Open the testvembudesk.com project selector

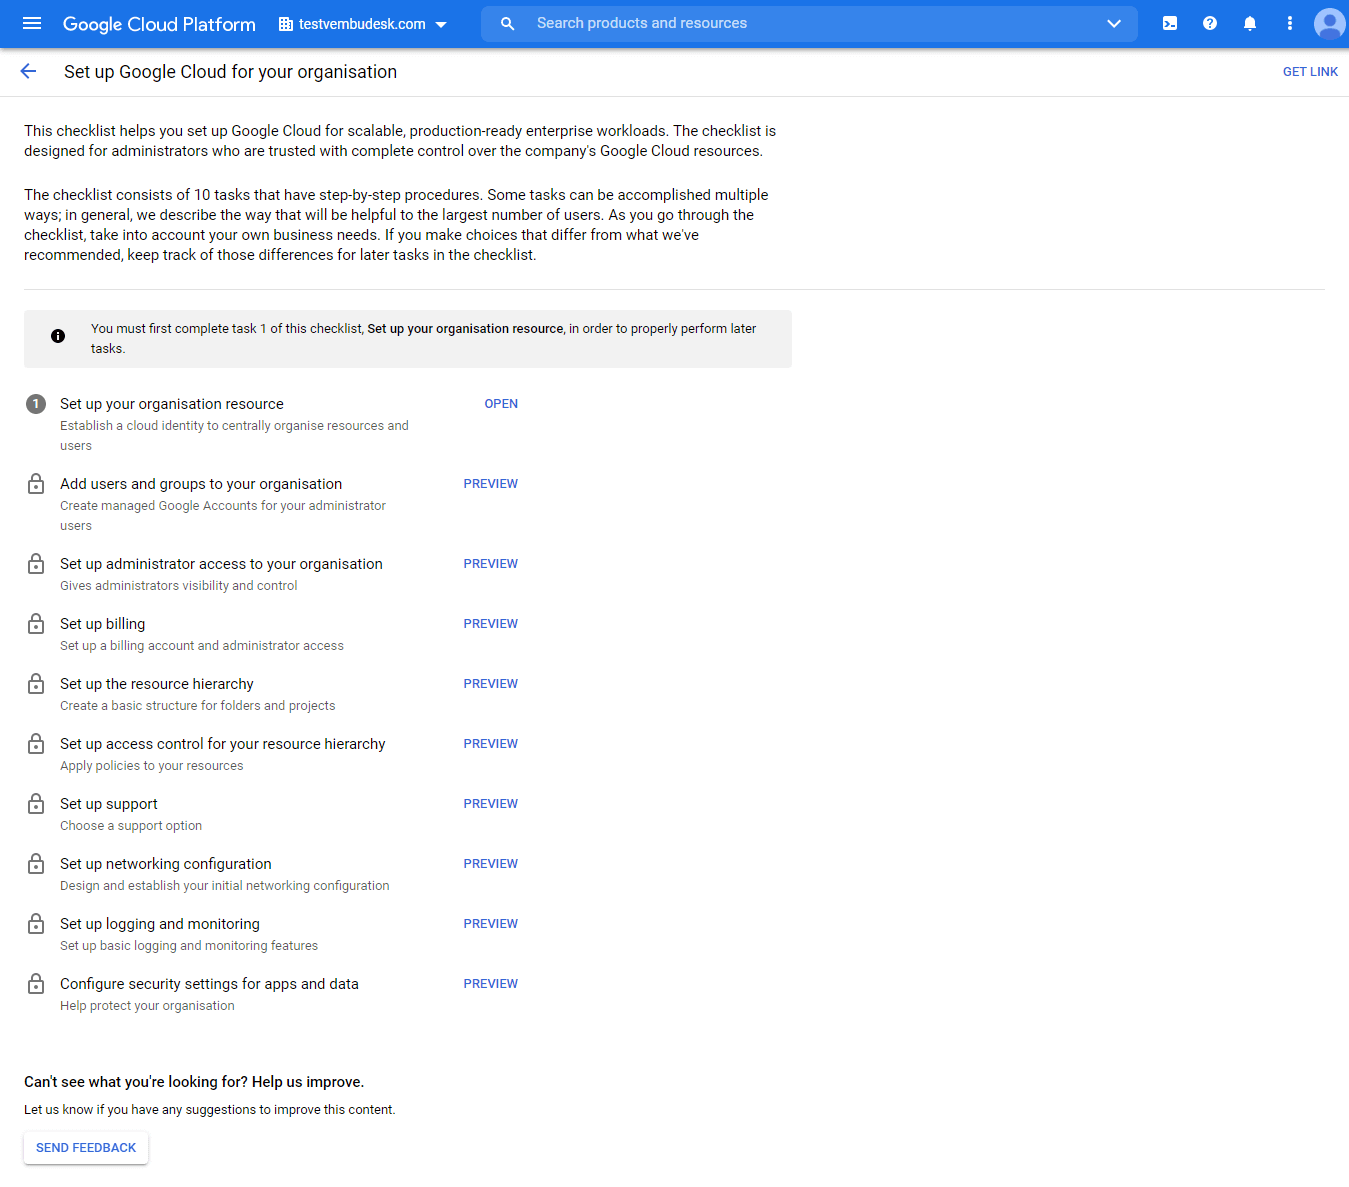[363, 24]
